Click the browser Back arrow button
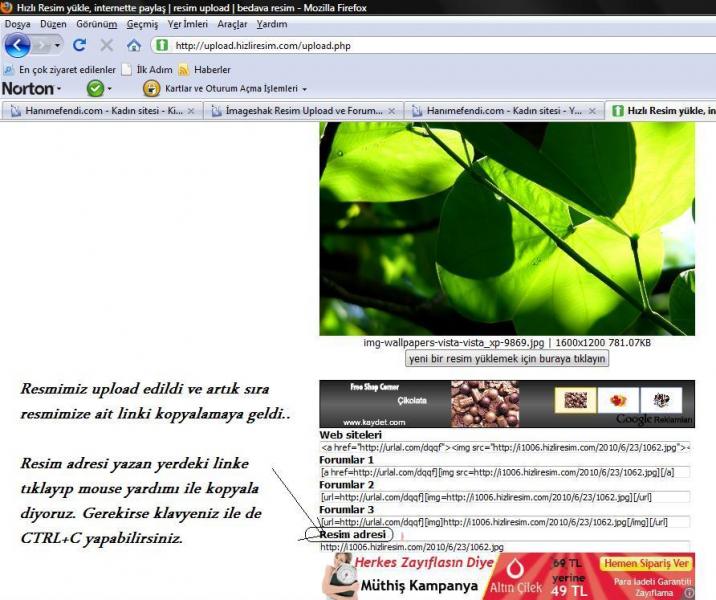 pyautogui.click(x=17, y=45)
